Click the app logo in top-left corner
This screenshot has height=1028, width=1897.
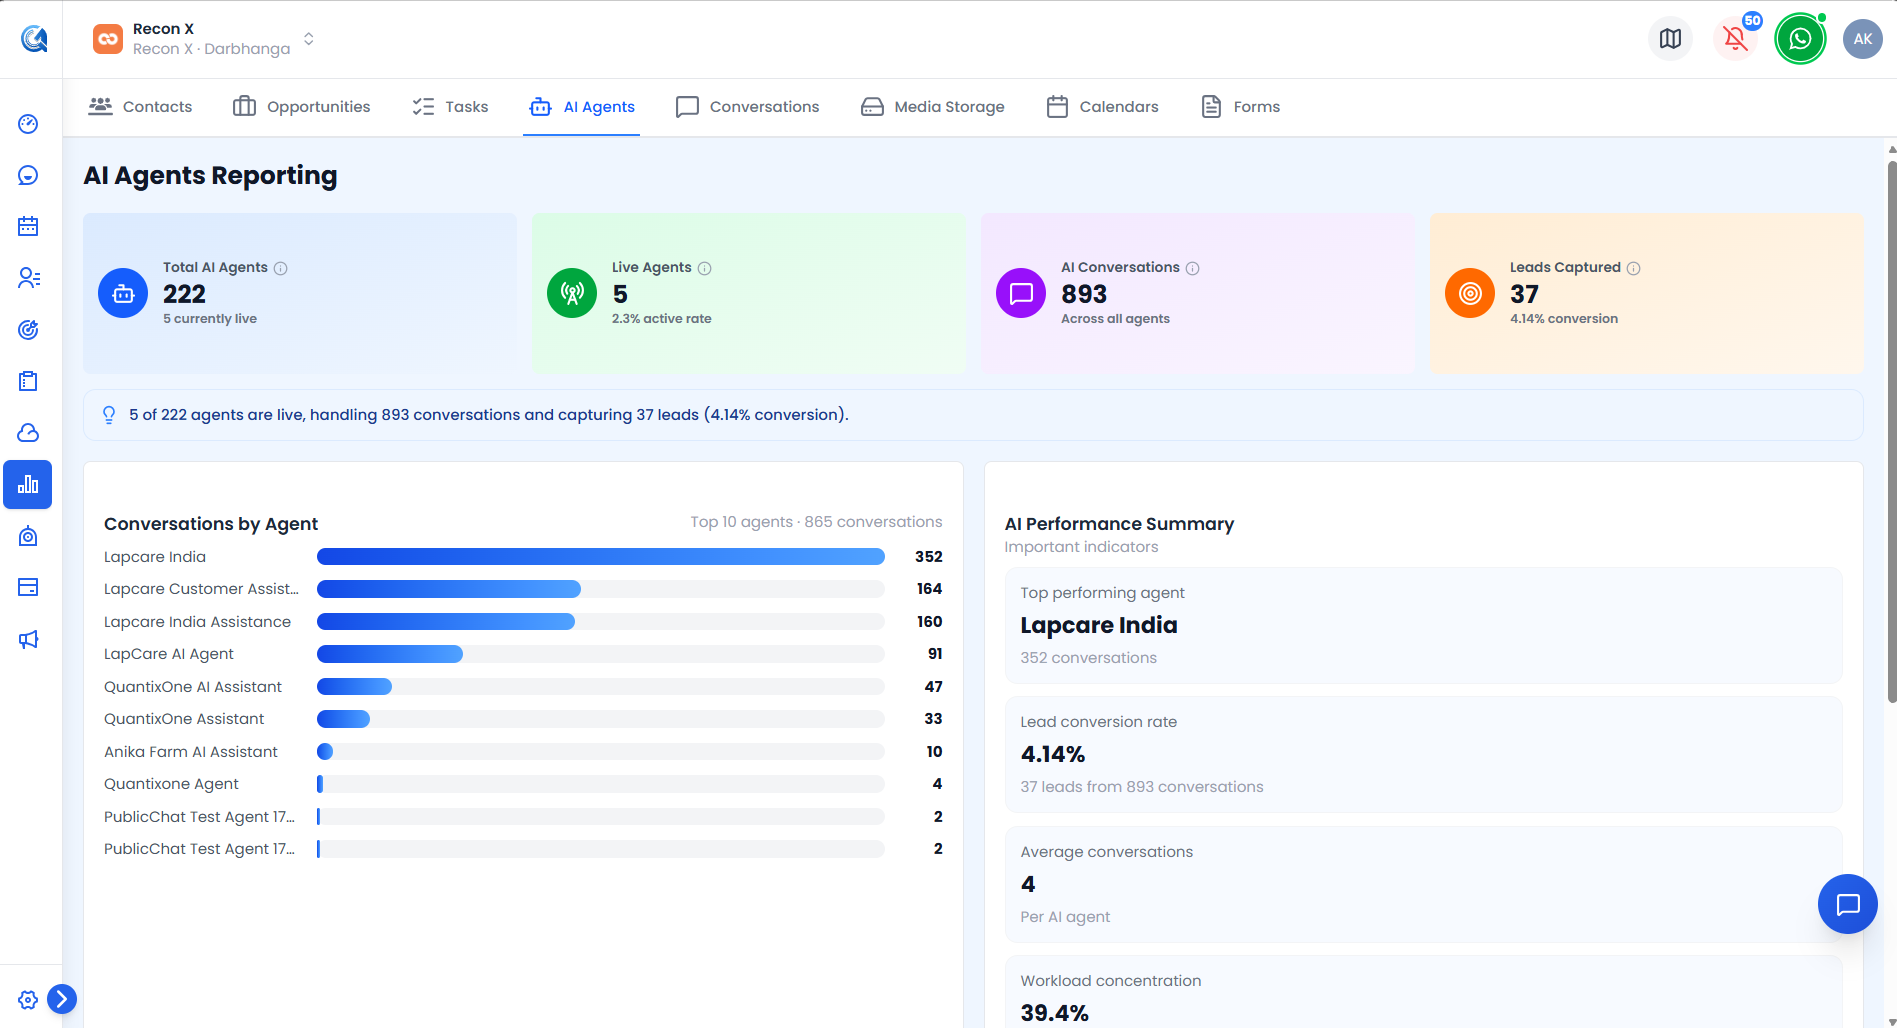34,39
